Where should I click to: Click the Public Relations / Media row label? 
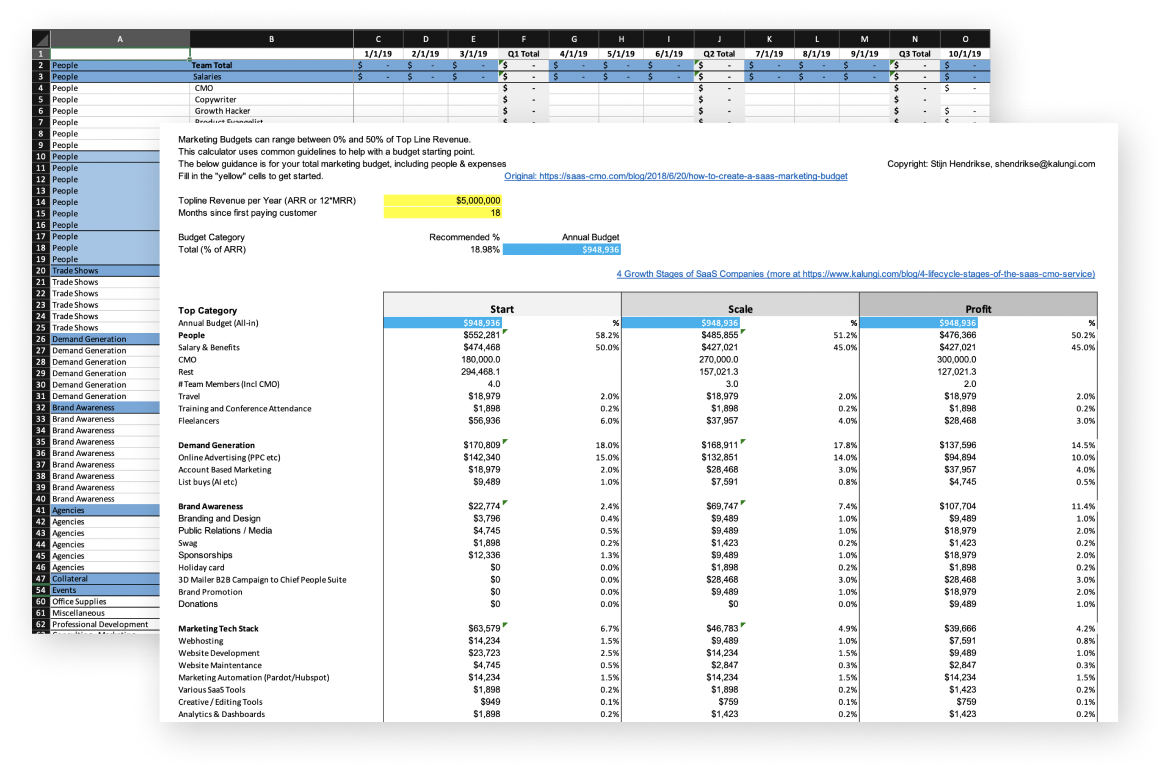[x=225, y=531]
